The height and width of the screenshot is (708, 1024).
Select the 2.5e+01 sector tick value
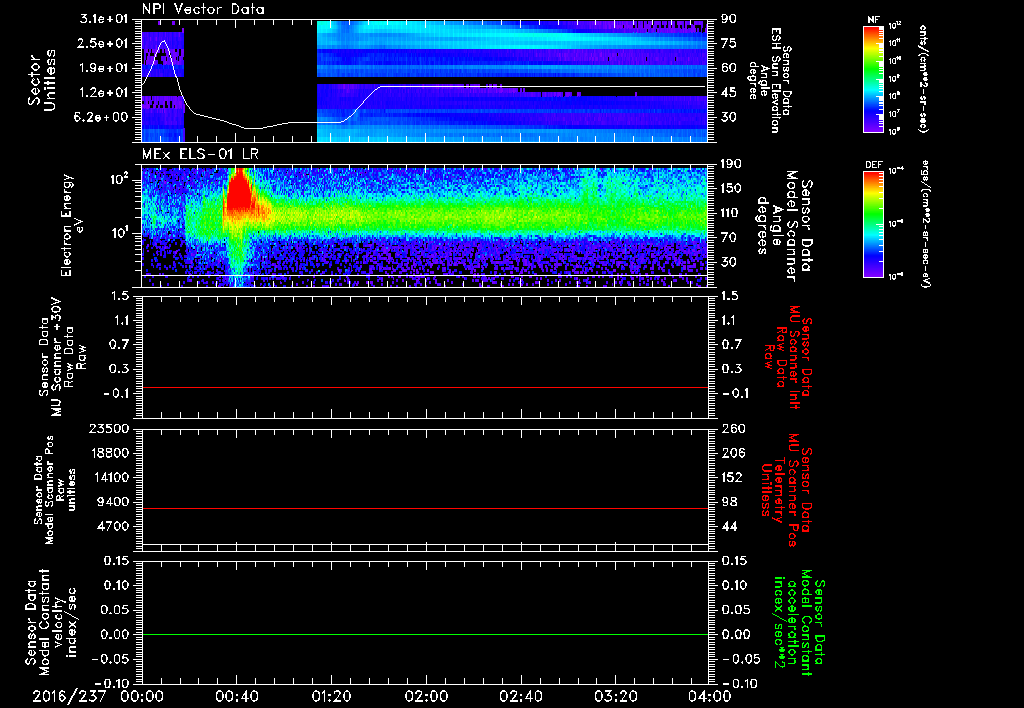(104, 43)
